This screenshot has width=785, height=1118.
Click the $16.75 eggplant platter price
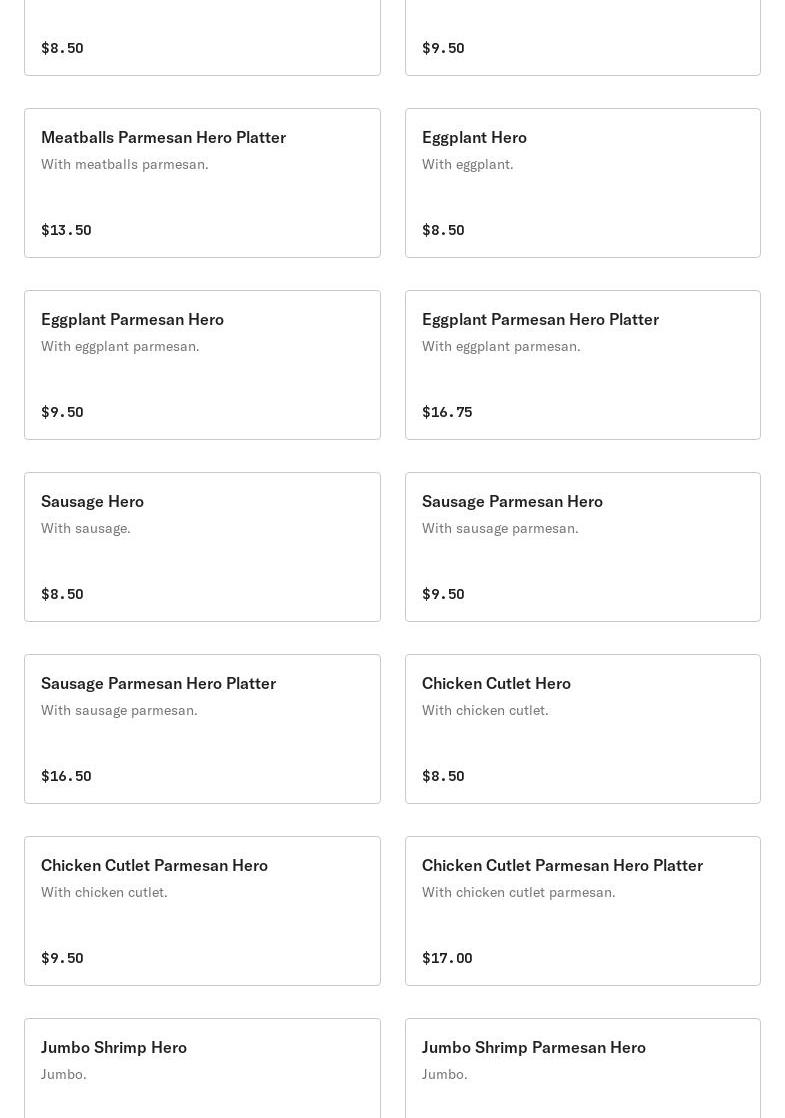(447, 412)
